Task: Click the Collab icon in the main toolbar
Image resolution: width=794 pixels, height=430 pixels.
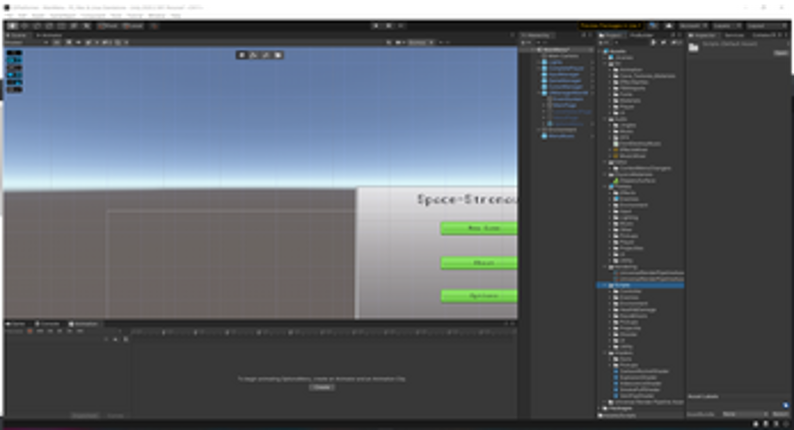Action: [x=654, y=26]
